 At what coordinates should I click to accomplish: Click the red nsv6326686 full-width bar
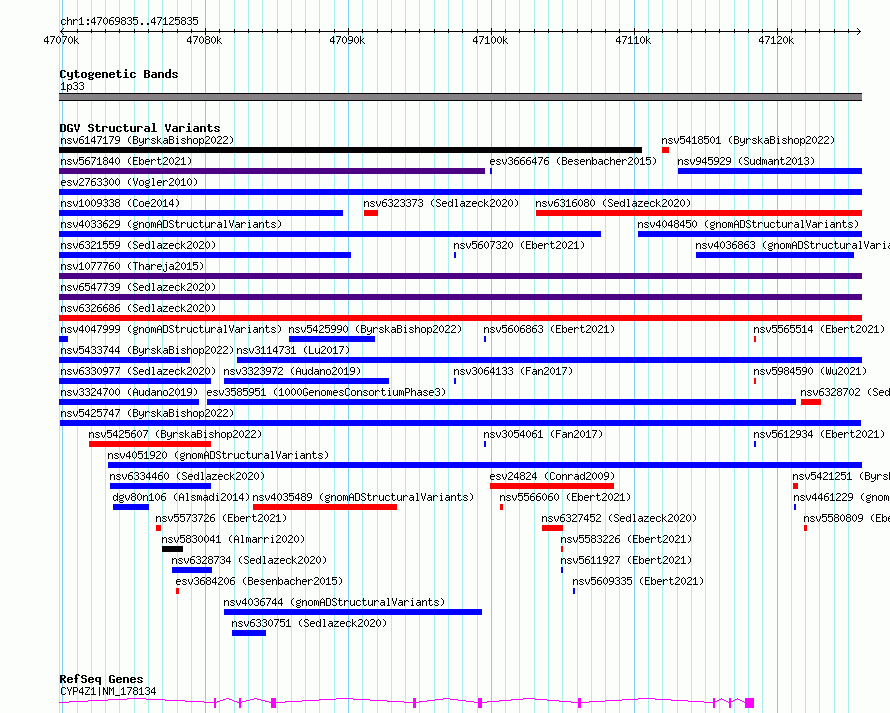(460, 318)
